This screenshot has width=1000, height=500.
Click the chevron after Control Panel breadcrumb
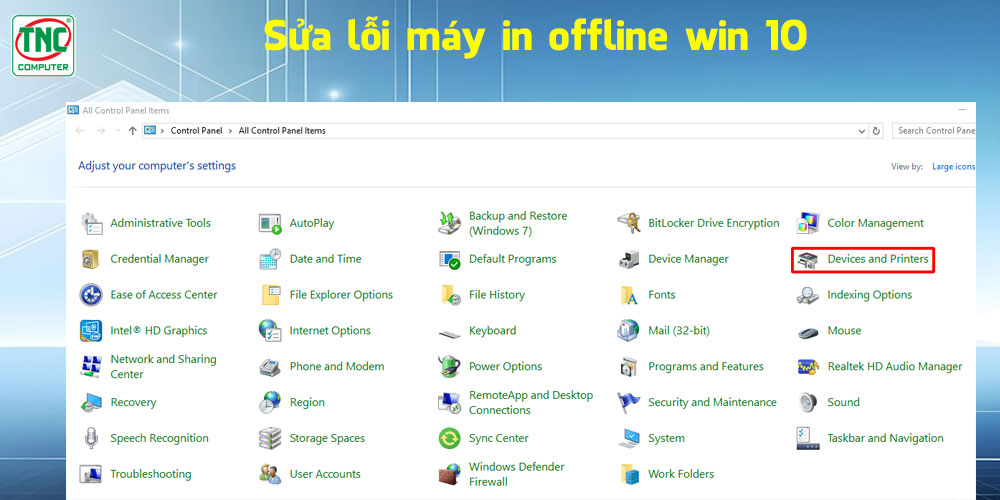pos(230,131)
